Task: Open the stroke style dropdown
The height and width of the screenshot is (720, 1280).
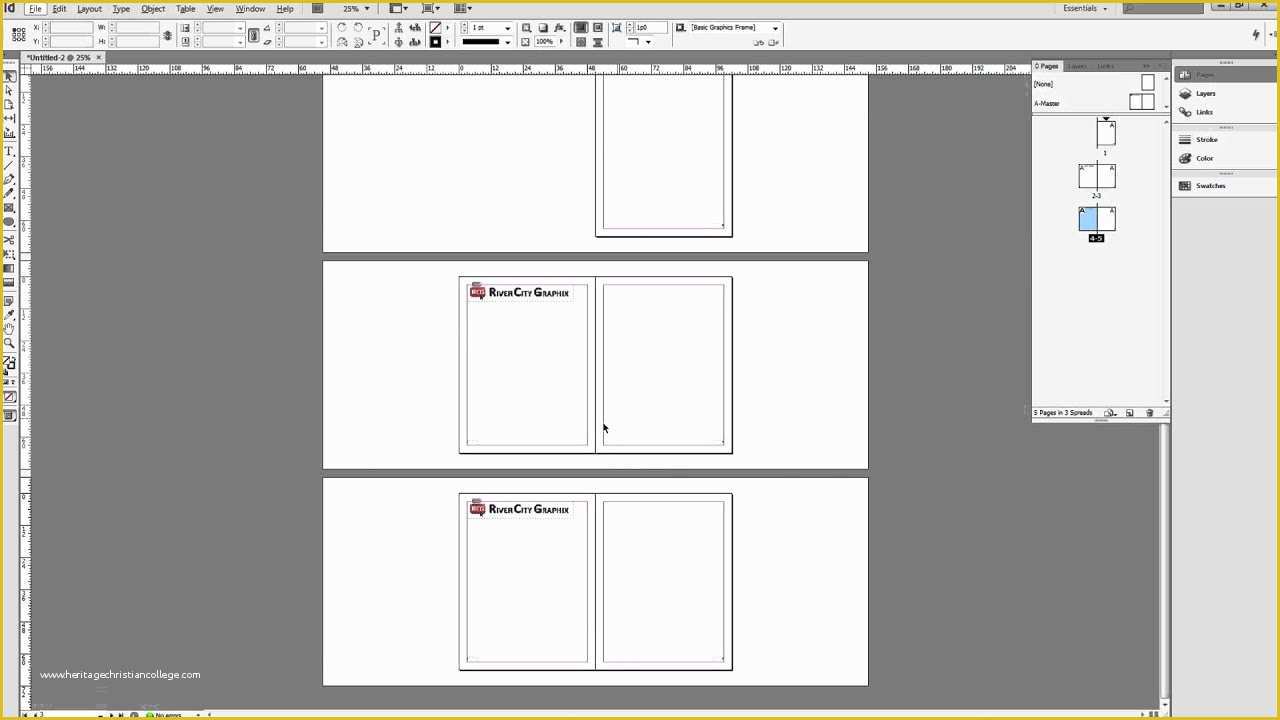Action: (x=508, y=42)
